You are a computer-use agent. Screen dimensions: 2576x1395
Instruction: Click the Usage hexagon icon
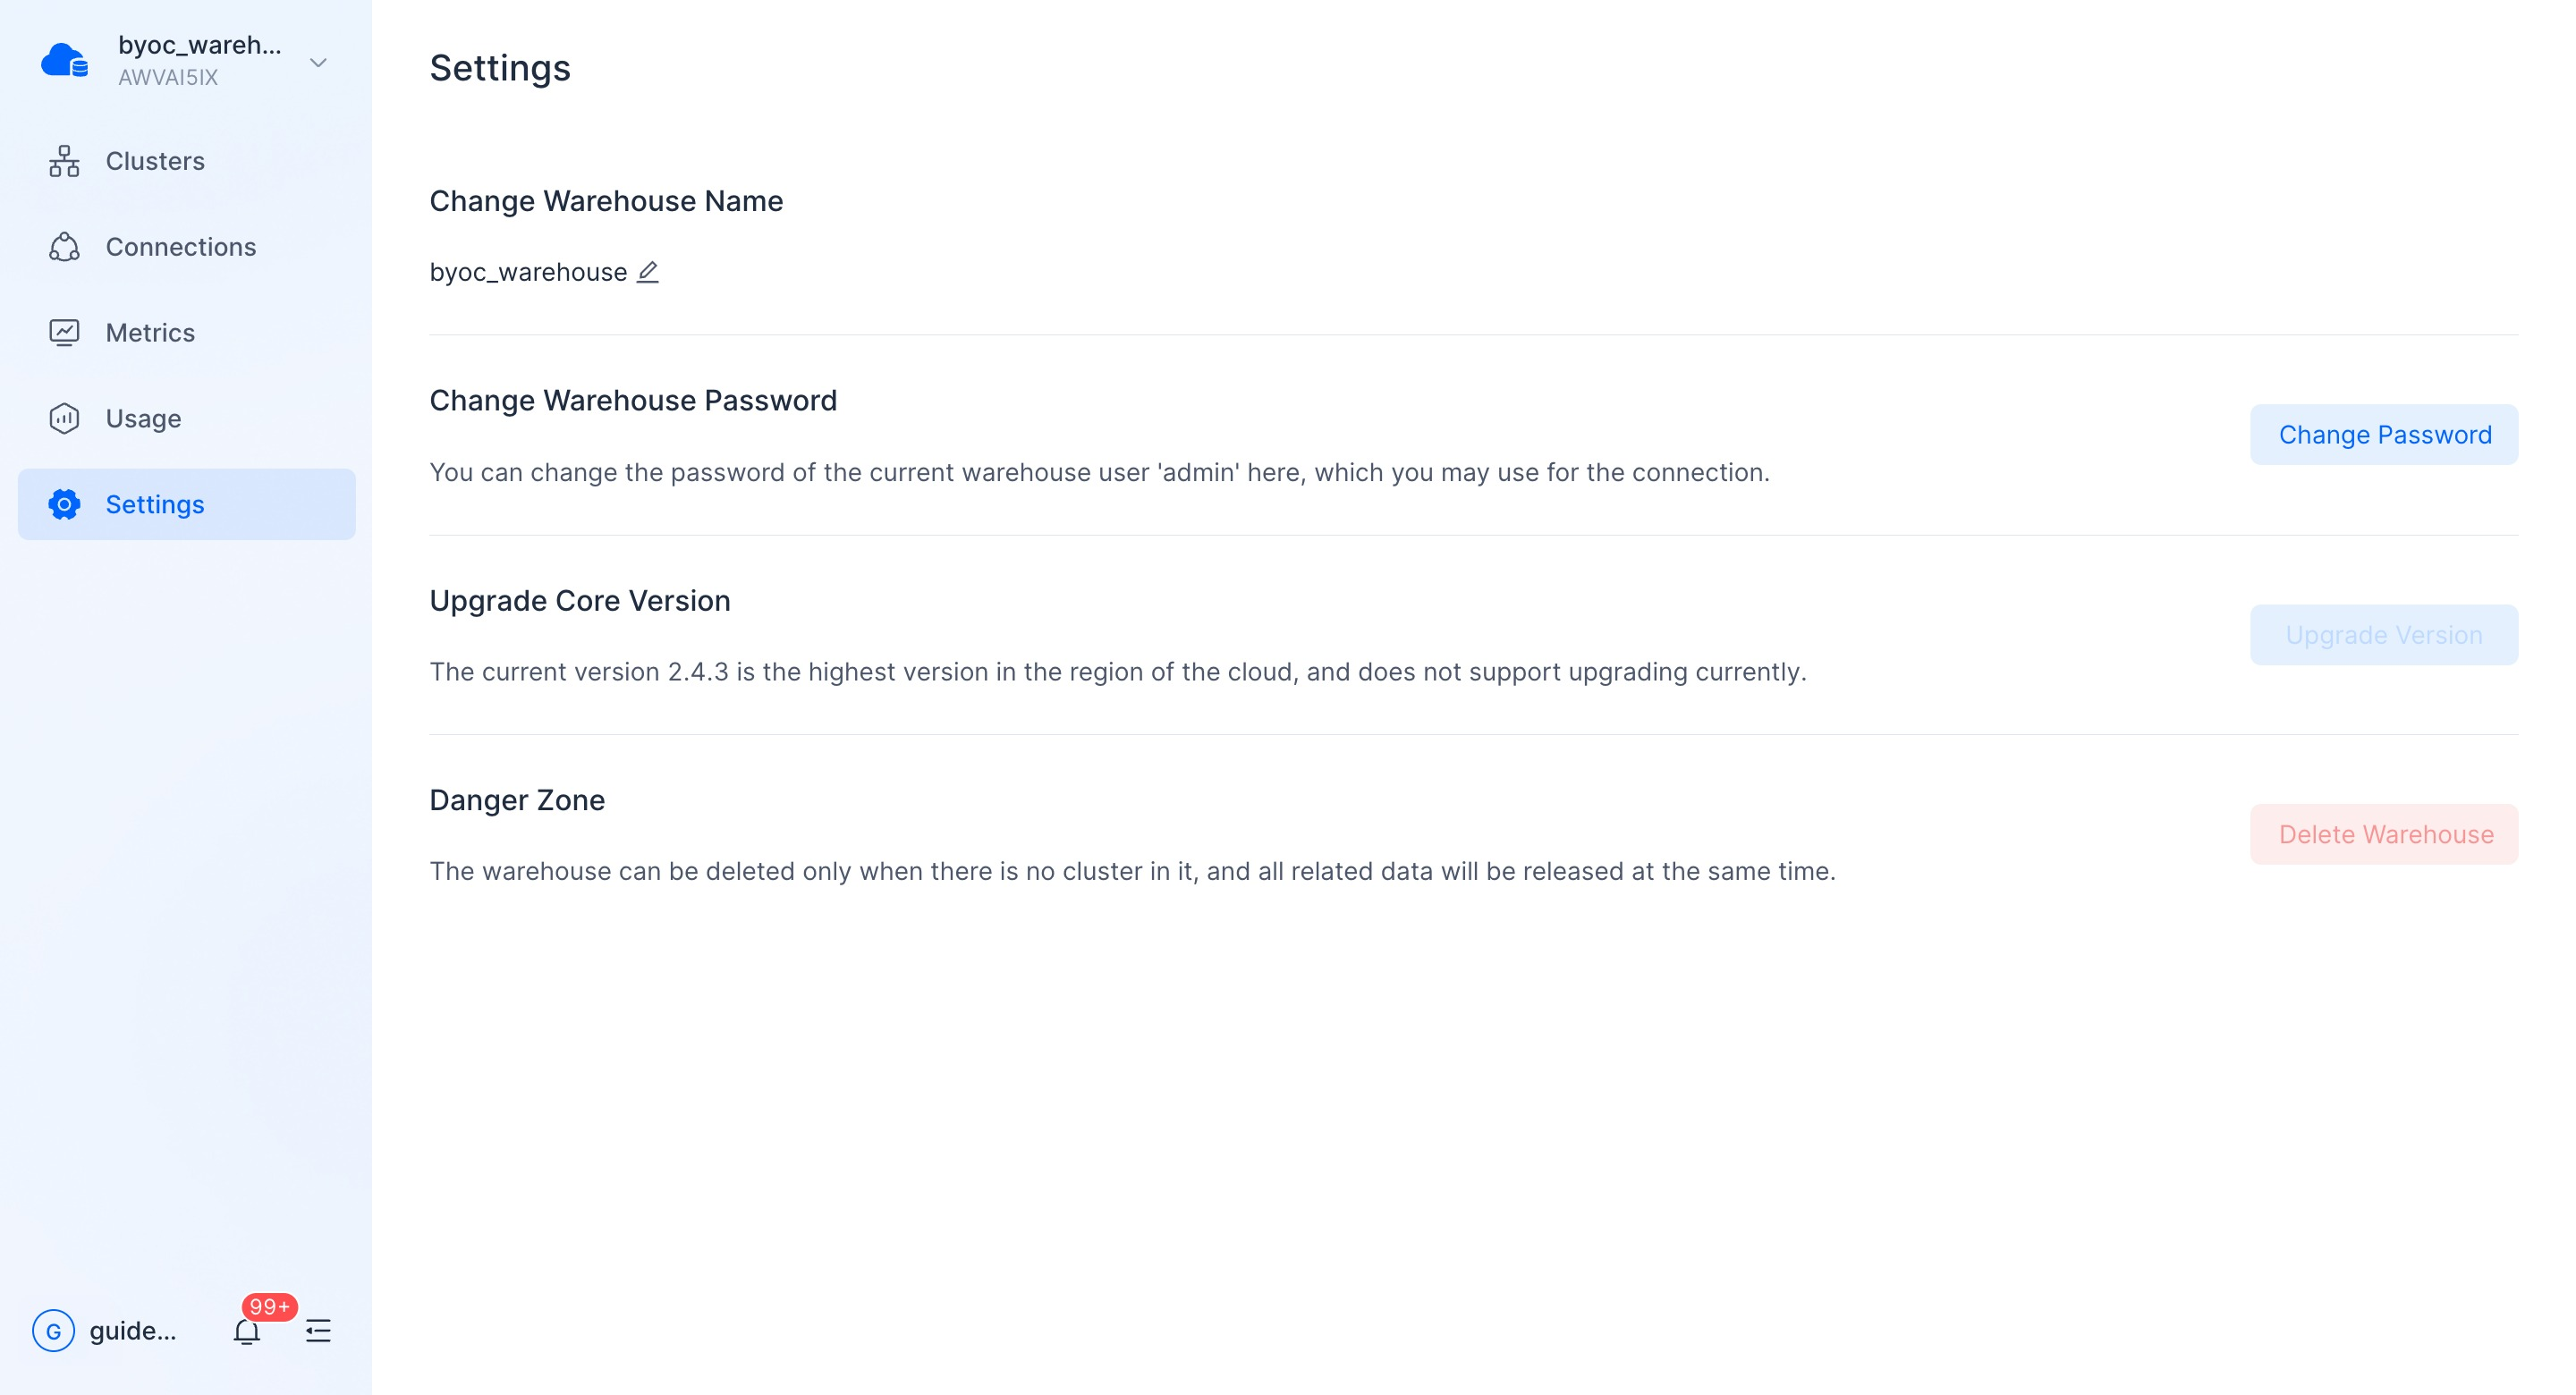[x=64, y=418]
